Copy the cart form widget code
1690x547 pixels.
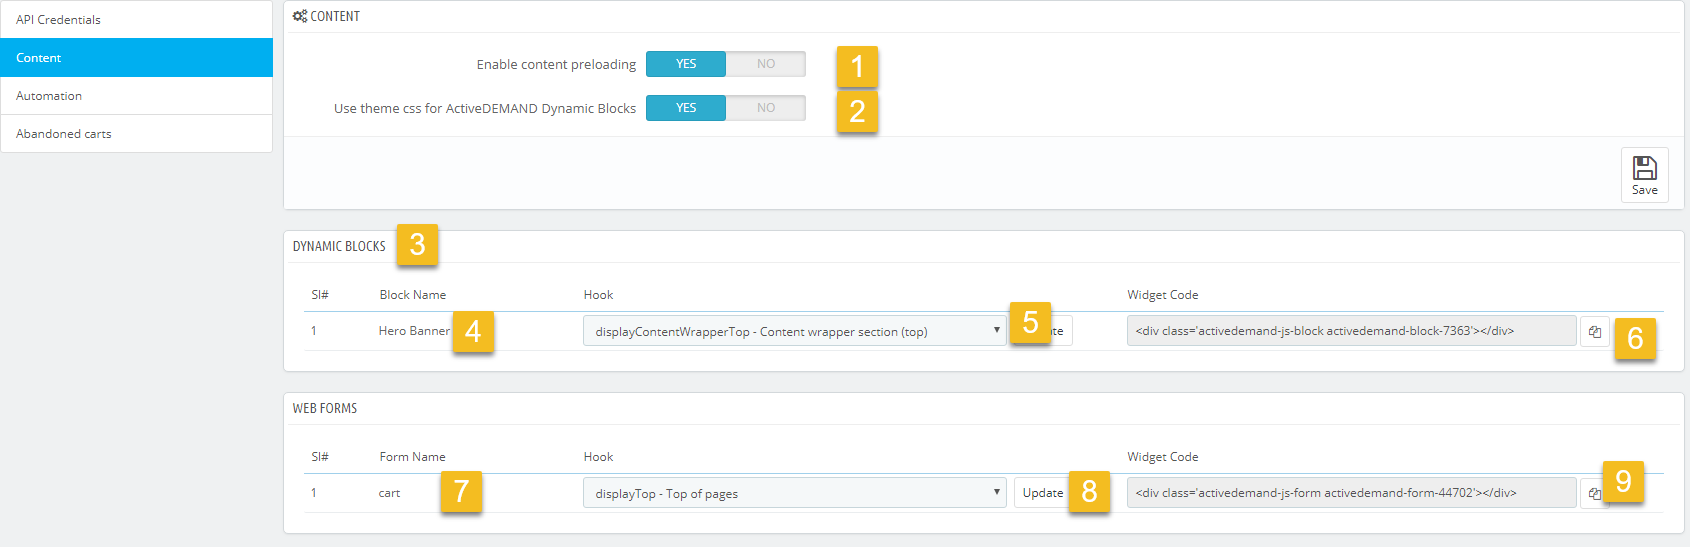[1595, 493]
